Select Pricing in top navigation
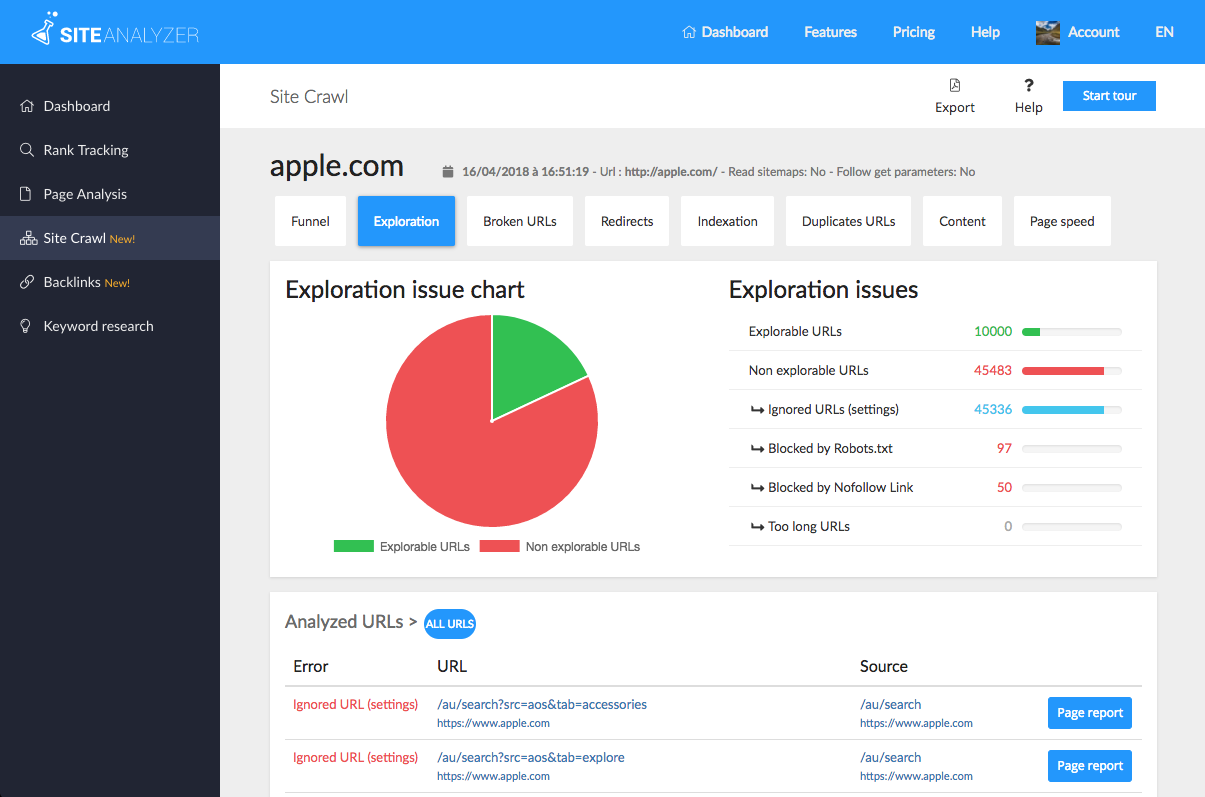Image resolution: width=1205 pixels, height=797 pixels. coord(913,32)
